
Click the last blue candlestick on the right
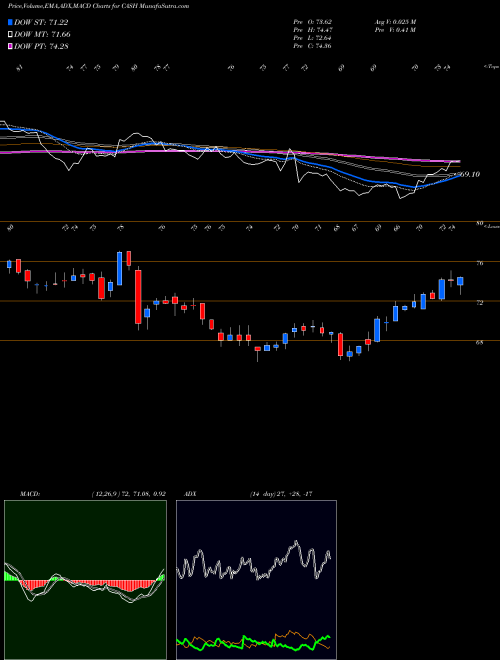(x=460, y=281)
